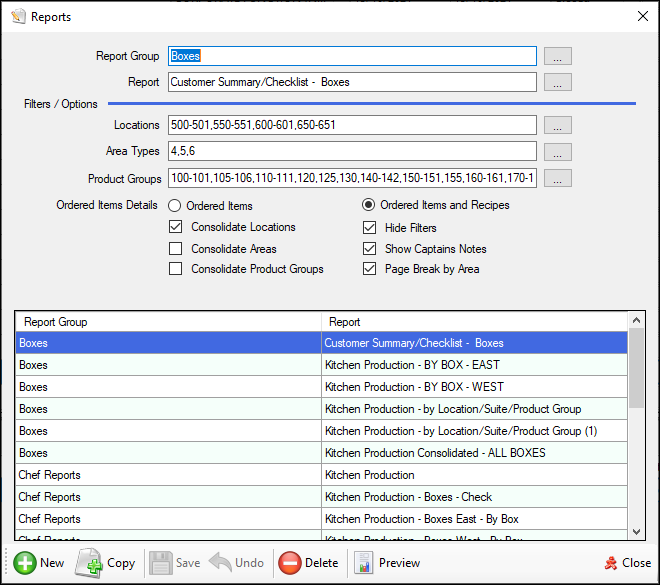Image resolution: width=660 pixels, height=585 pixels.
Task: Select the Ordered Items radio button
Action: point(175,206)
